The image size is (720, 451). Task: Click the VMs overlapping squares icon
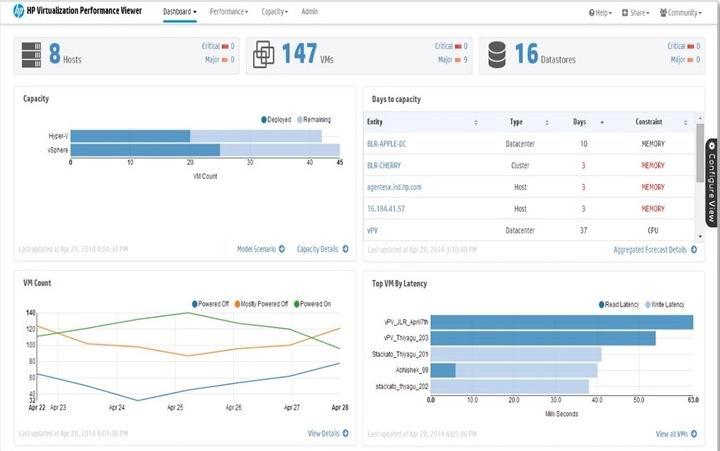click(264, 54)
